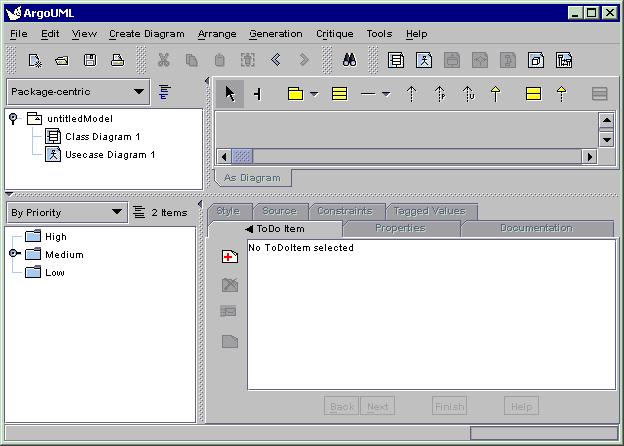
Task: Click the Paste clipboard icon
Action: coord(220,60)
